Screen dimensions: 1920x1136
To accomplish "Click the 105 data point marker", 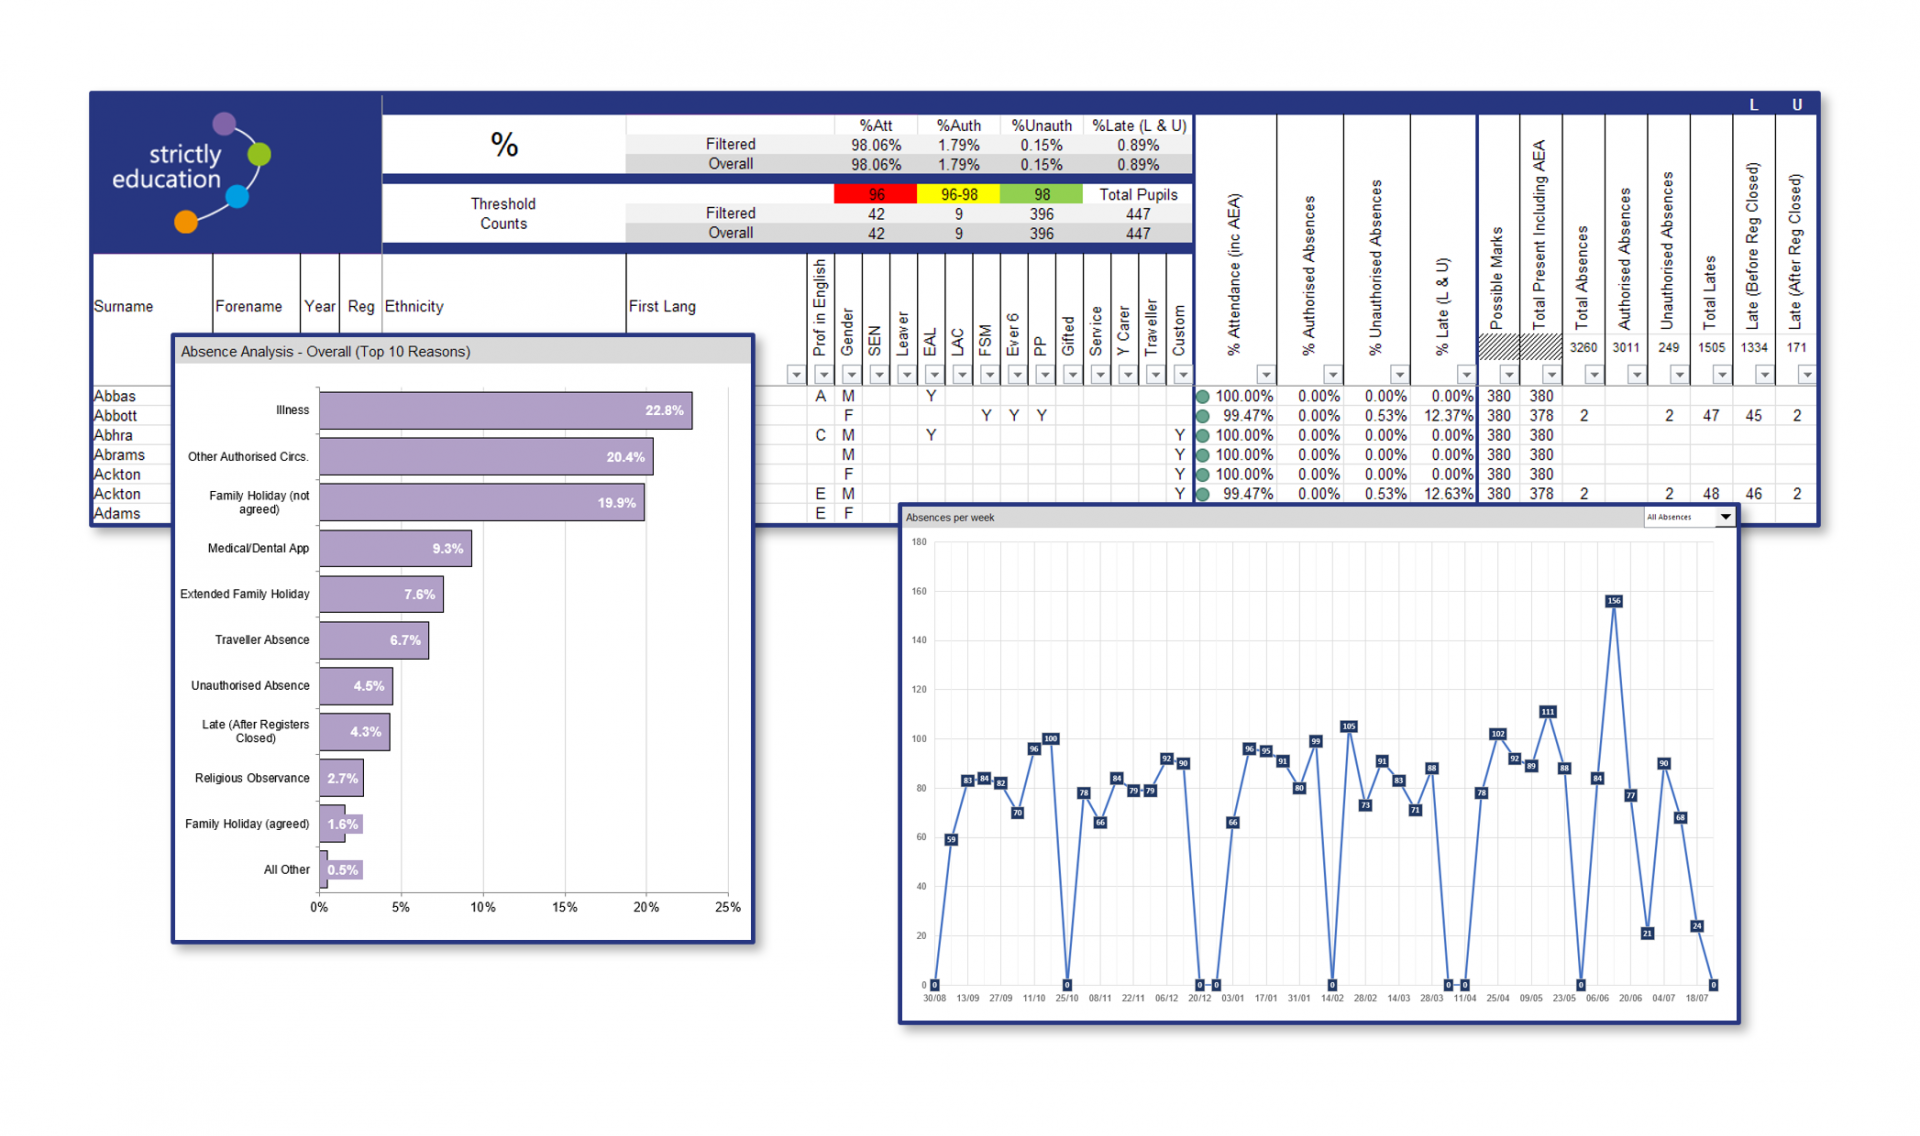I will point(1348,727).
